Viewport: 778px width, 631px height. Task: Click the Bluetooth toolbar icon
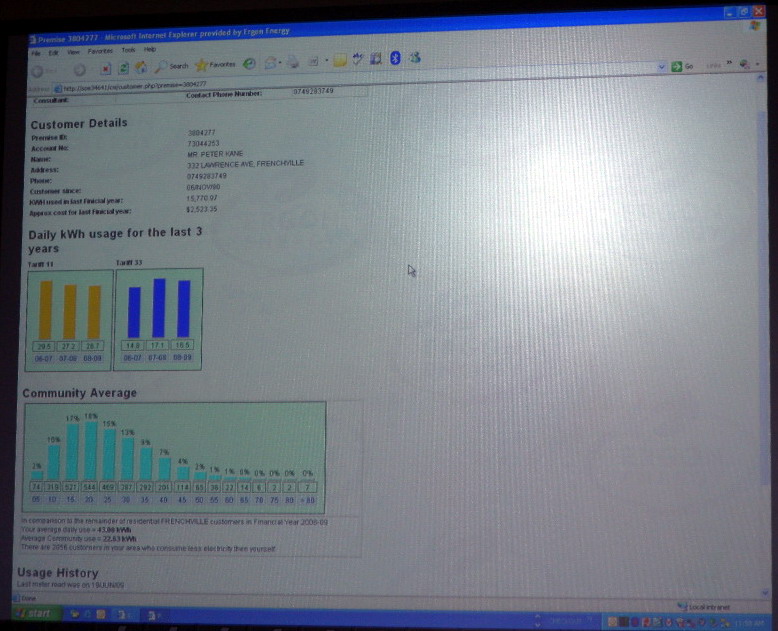(x=395, y=58)
